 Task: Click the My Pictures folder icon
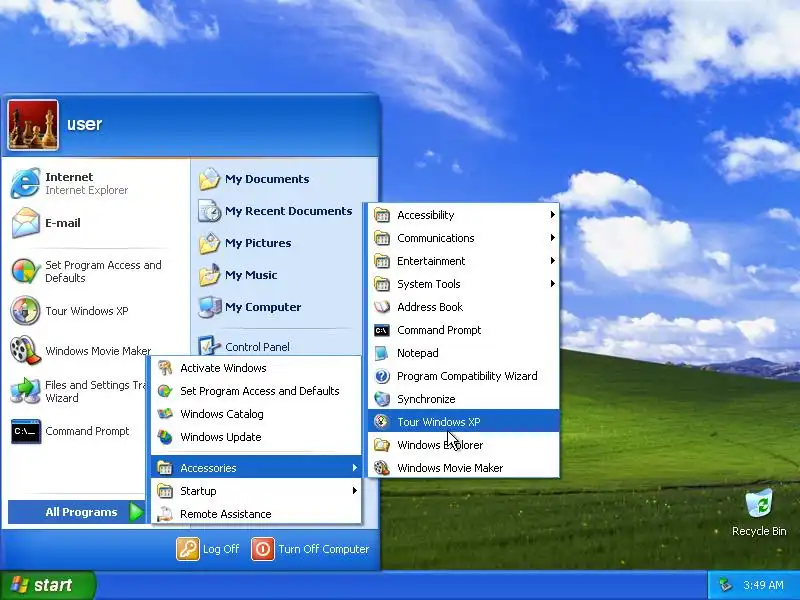(x=209, y=243)
